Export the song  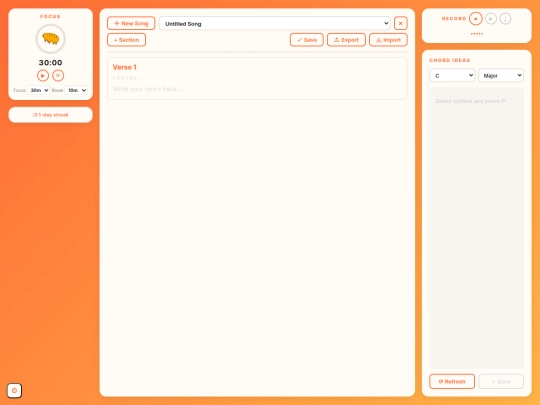tap(346, 40)
